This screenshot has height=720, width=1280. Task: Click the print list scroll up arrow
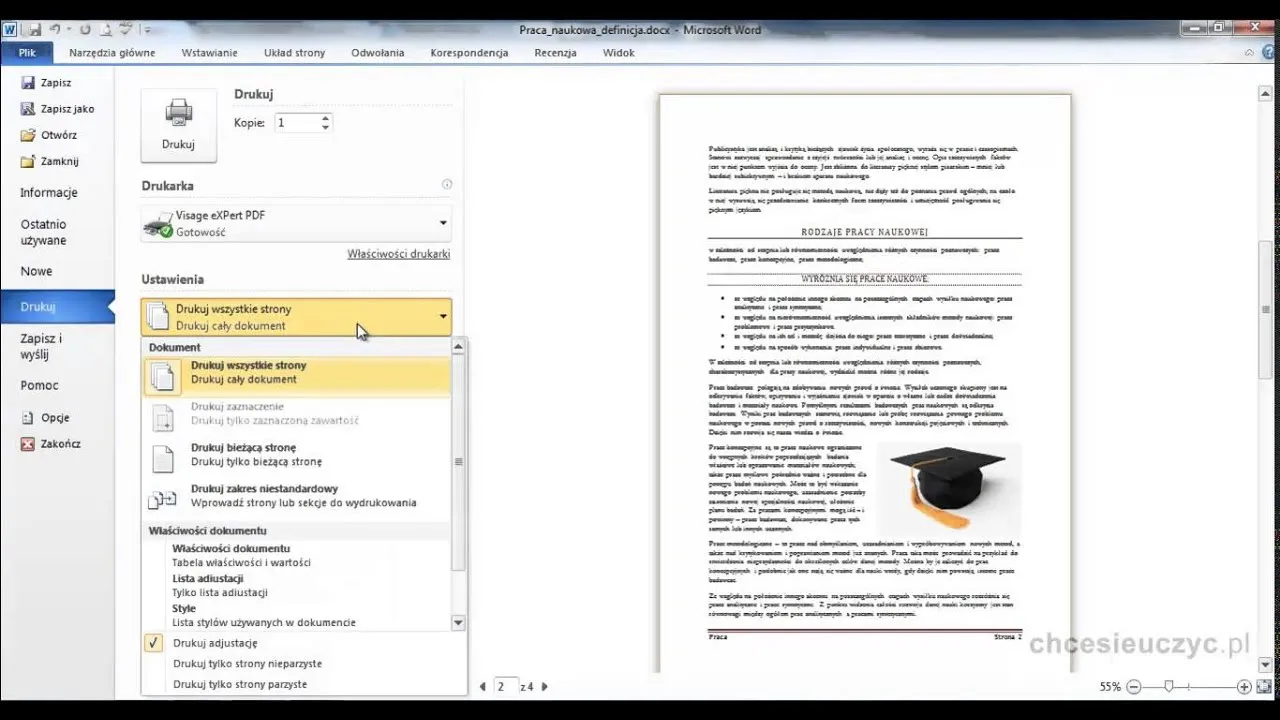[458, 347]
